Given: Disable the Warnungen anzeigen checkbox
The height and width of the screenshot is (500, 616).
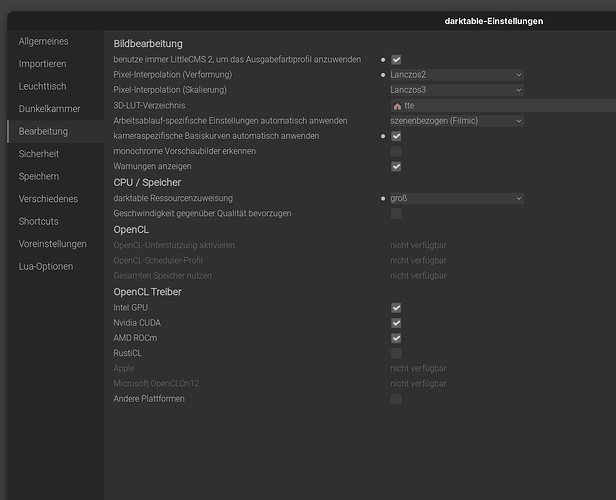Looking at the screenshot, I should click(x=396, y=167).
